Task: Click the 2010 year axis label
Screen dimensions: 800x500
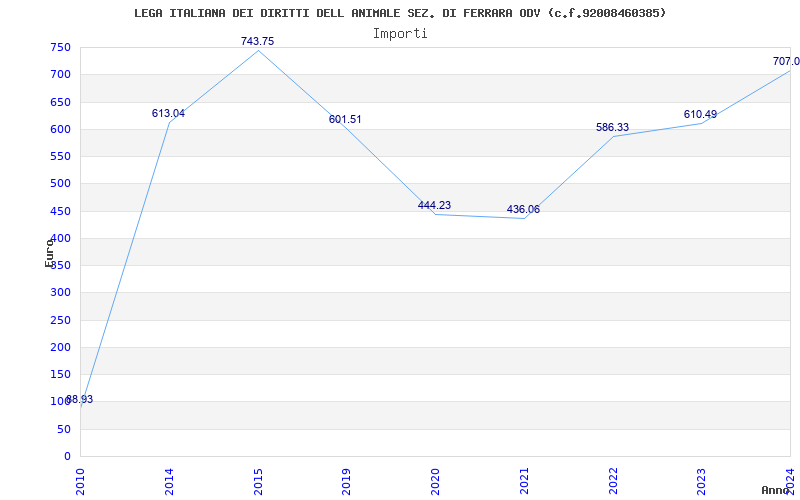Action: click(80, 482)
